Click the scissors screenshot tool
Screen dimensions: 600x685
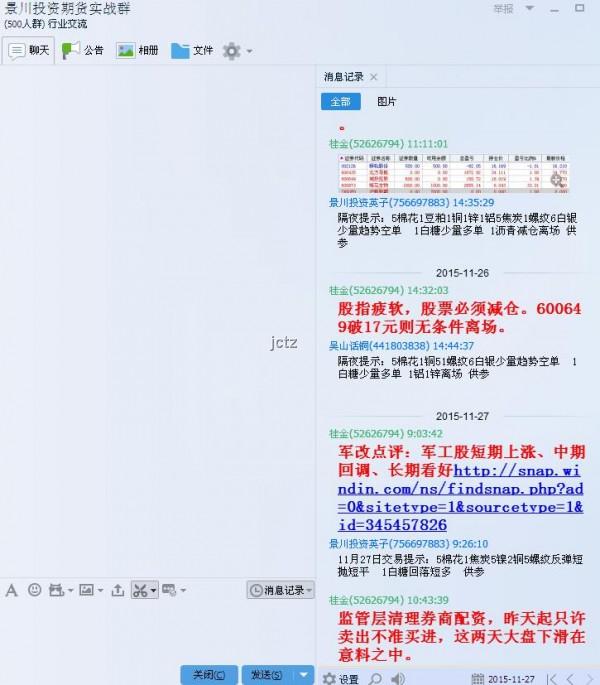pos(140,590)
